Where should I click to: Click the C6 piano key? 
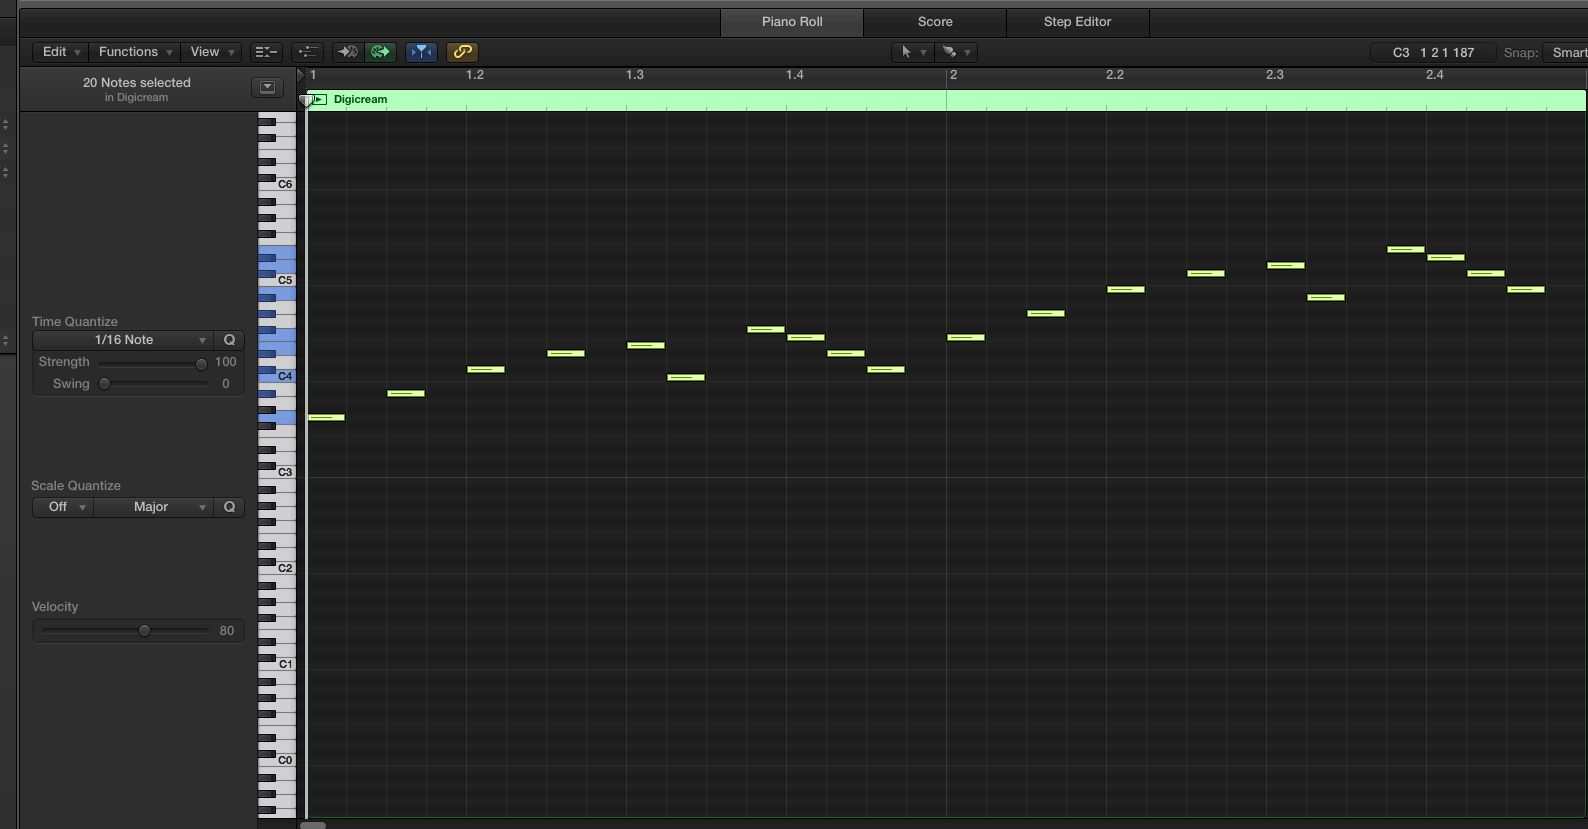(x=284, y=184)
